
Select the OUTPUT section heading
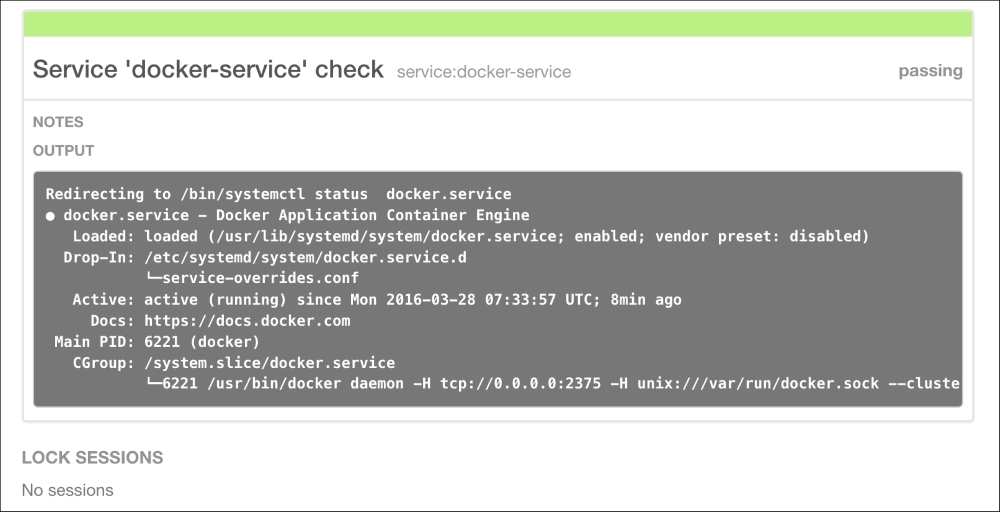(63, 151)
